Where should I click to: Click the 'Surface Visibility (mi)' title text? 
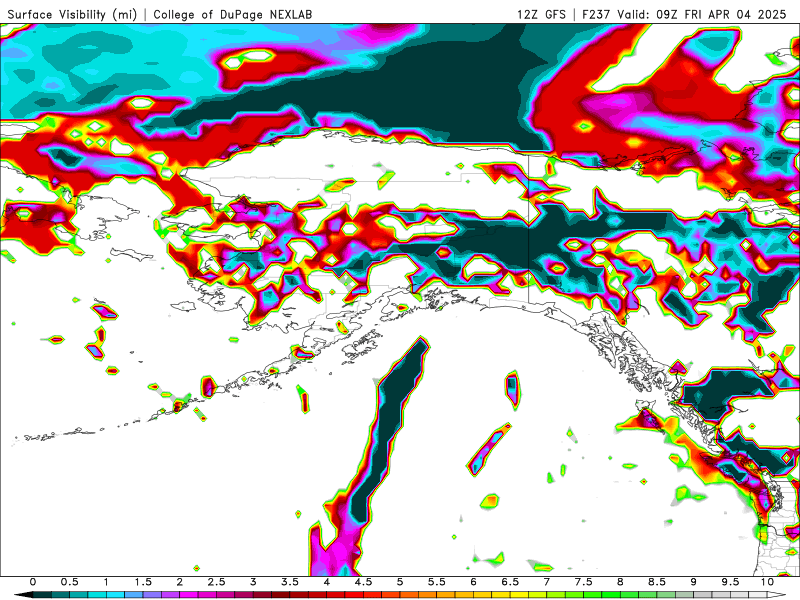coord(72,14)
